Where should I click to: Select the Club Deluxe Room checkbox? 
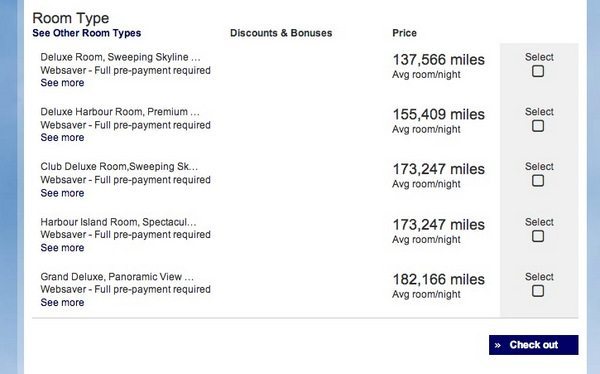click(x=538, y=181)
